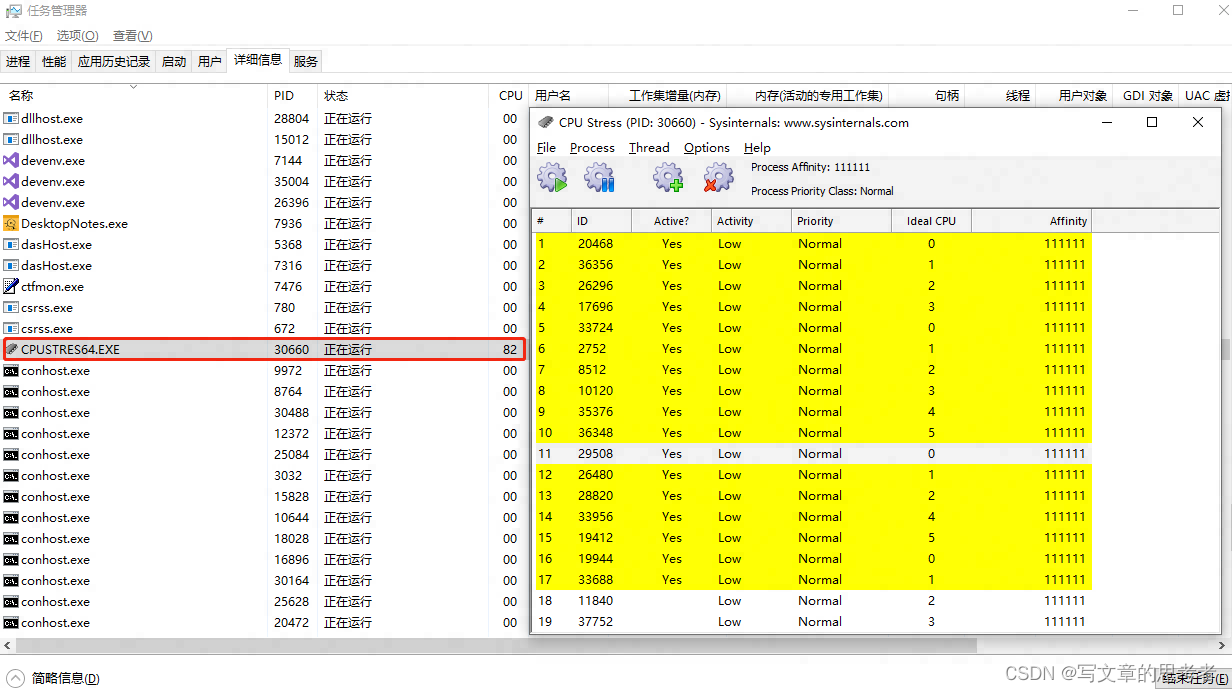Click the CPUSTRES64.EXE process icon
The width and height of the screenshot is (1232, 692).
point(12,349)
